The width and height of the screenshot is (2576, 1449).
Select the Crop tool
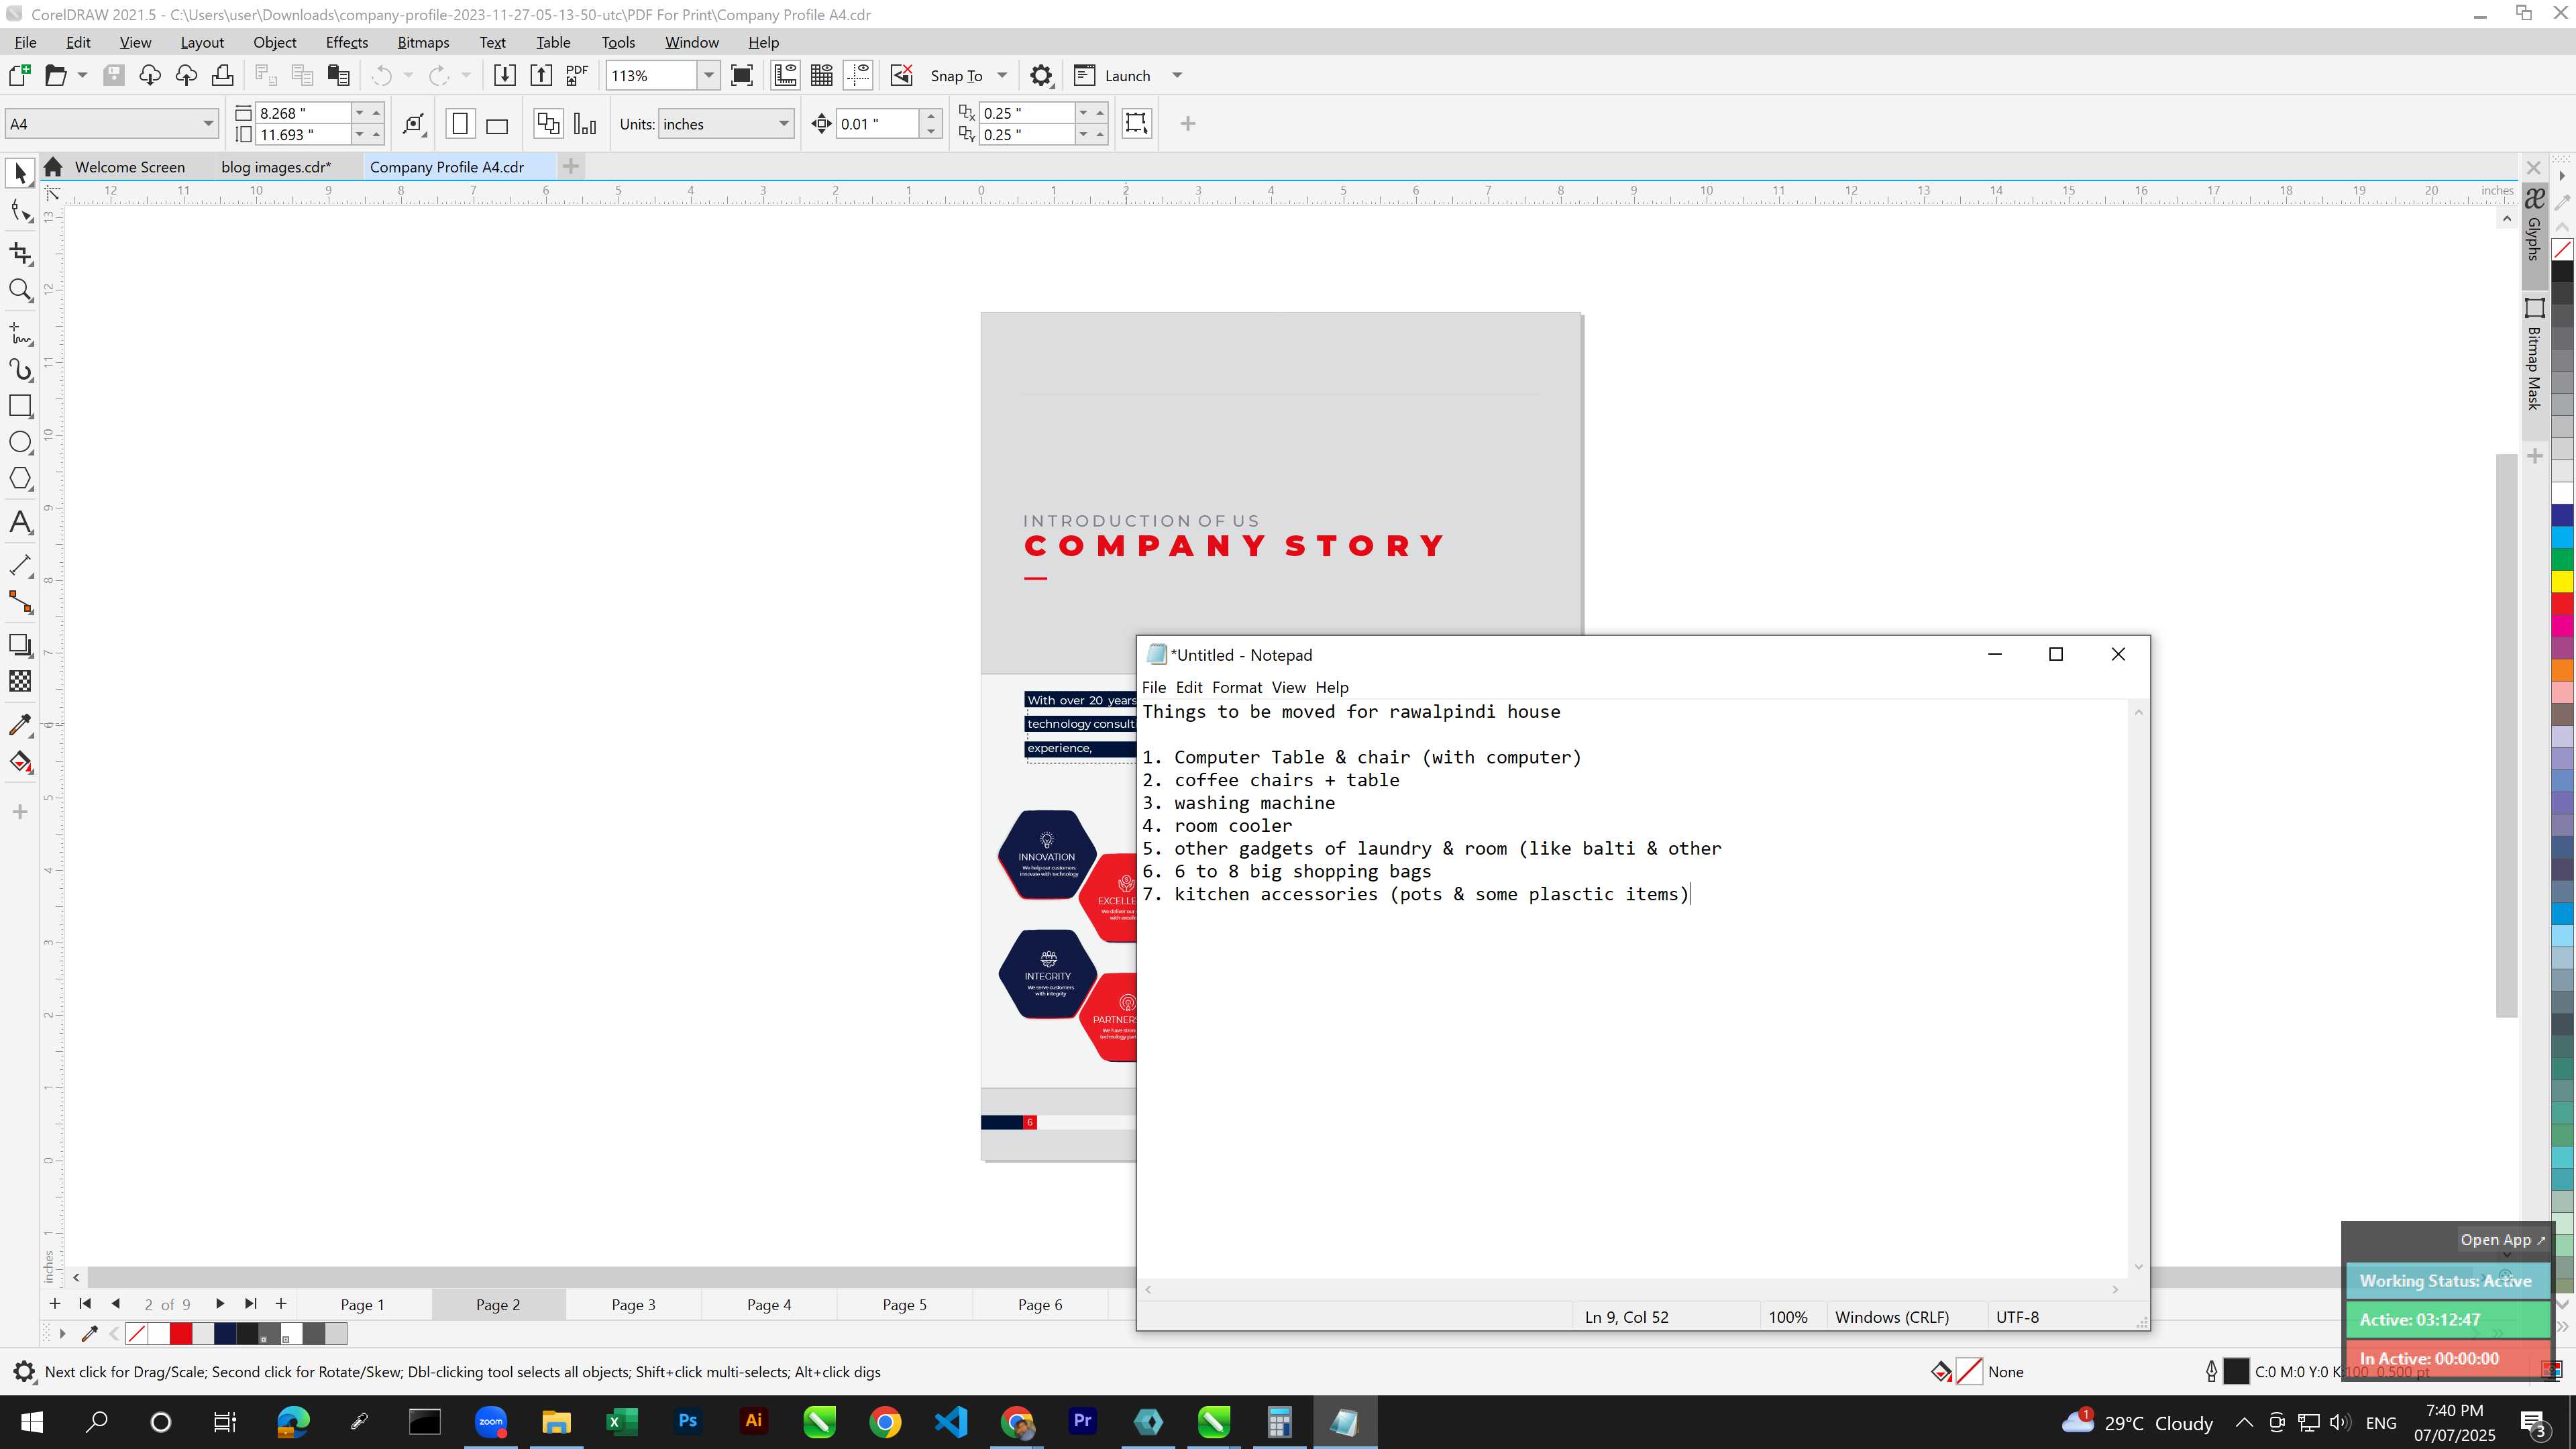click(20, 253)
